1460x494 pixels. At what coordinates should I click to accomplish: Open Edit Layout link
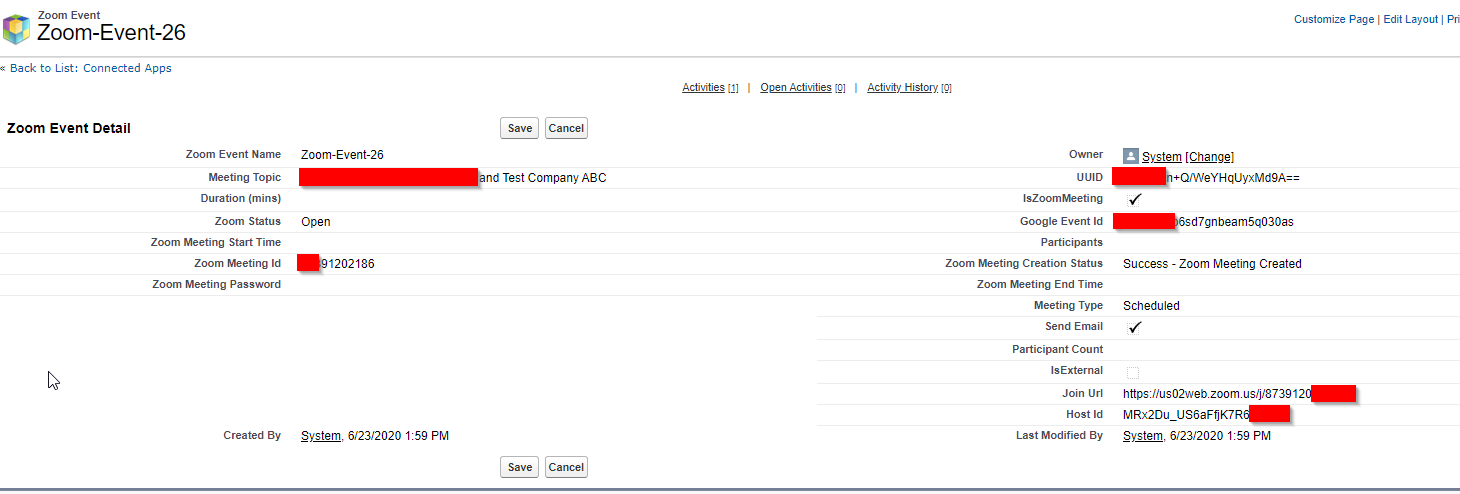click(x=1410, y=19)
